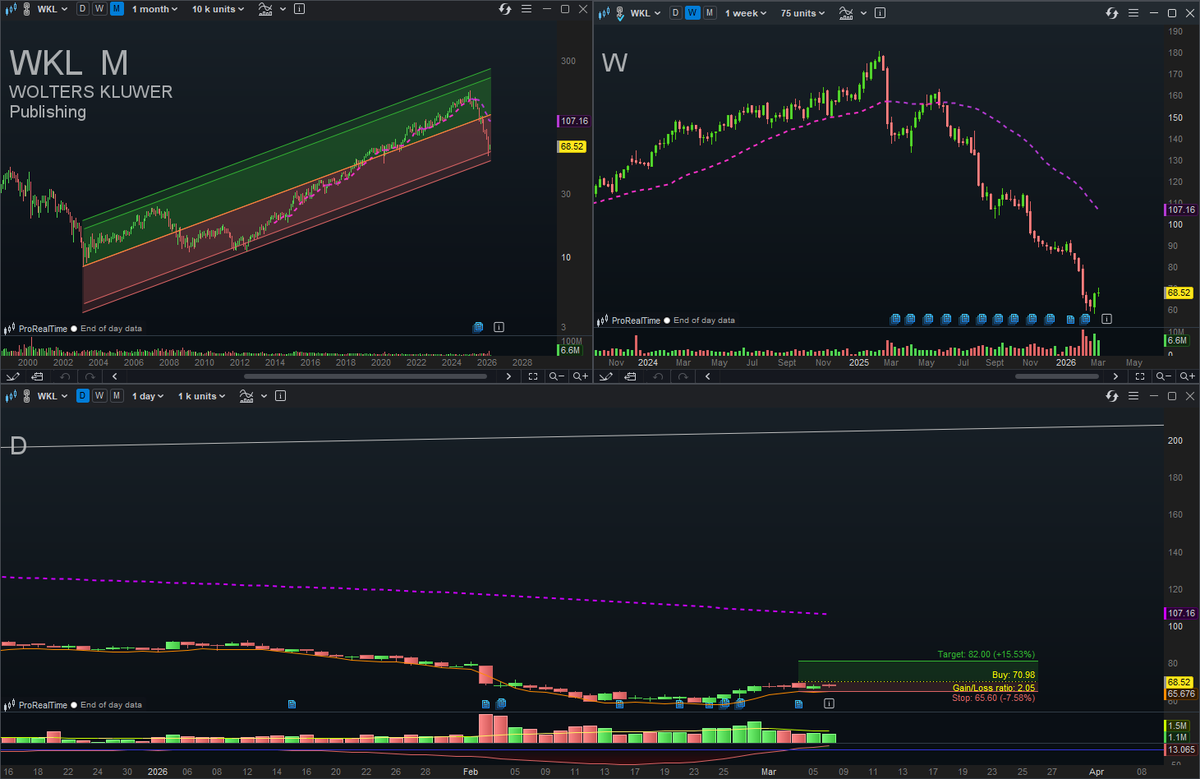
Task: Click the info box icon inside weekly chart
Action: [1107, 319]
